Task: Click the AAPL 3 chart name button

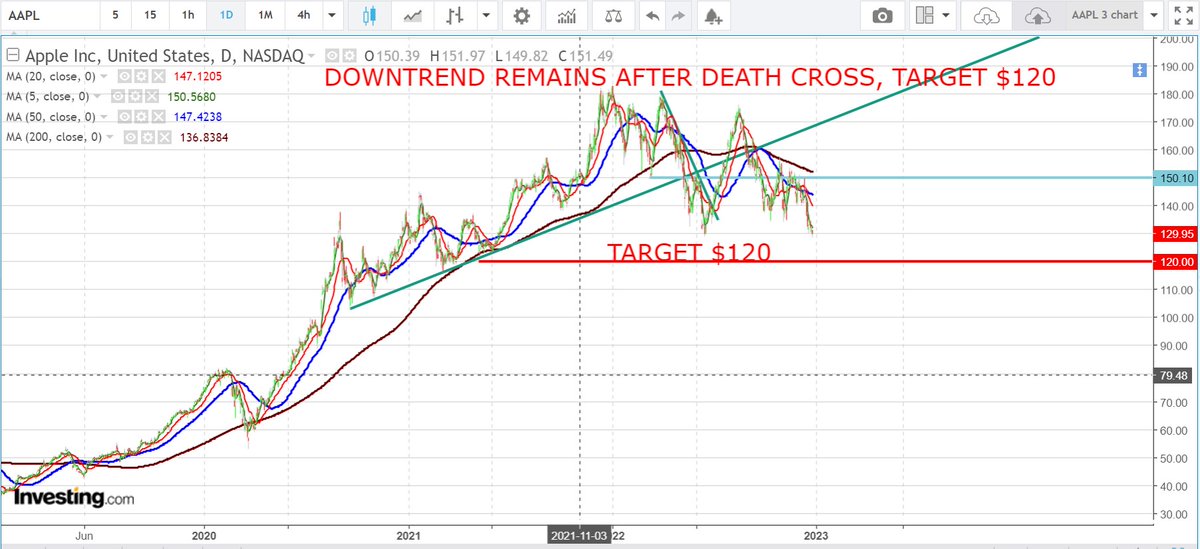Action: 1106,16
